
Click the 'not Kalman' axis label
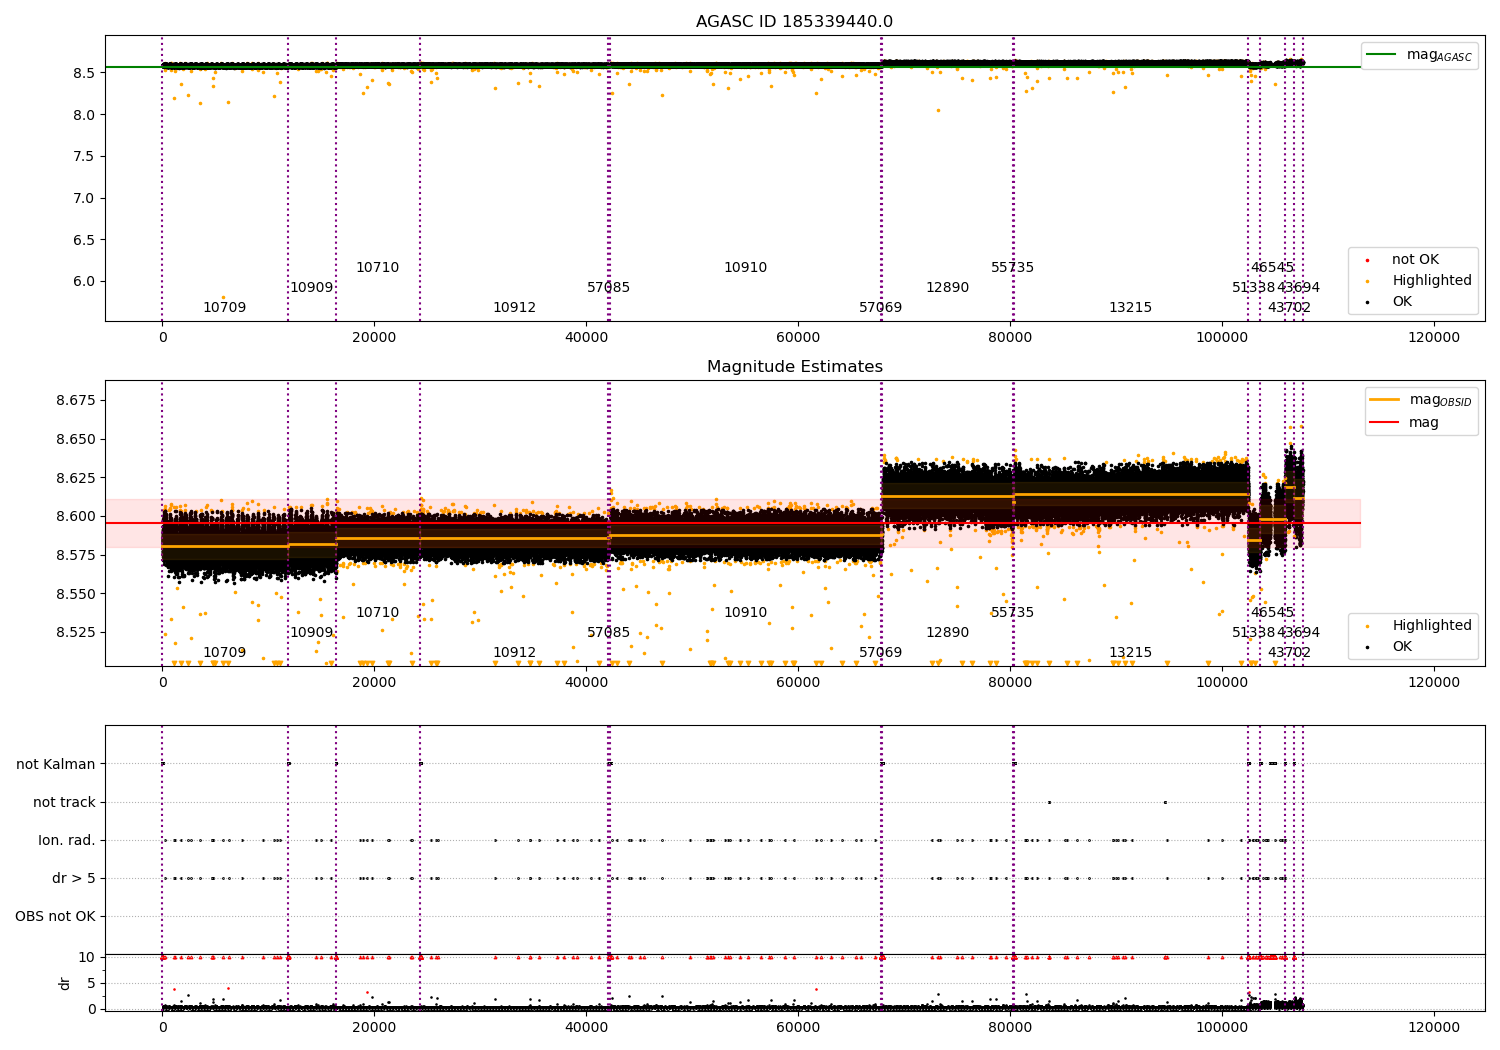(x=56, y=765)
